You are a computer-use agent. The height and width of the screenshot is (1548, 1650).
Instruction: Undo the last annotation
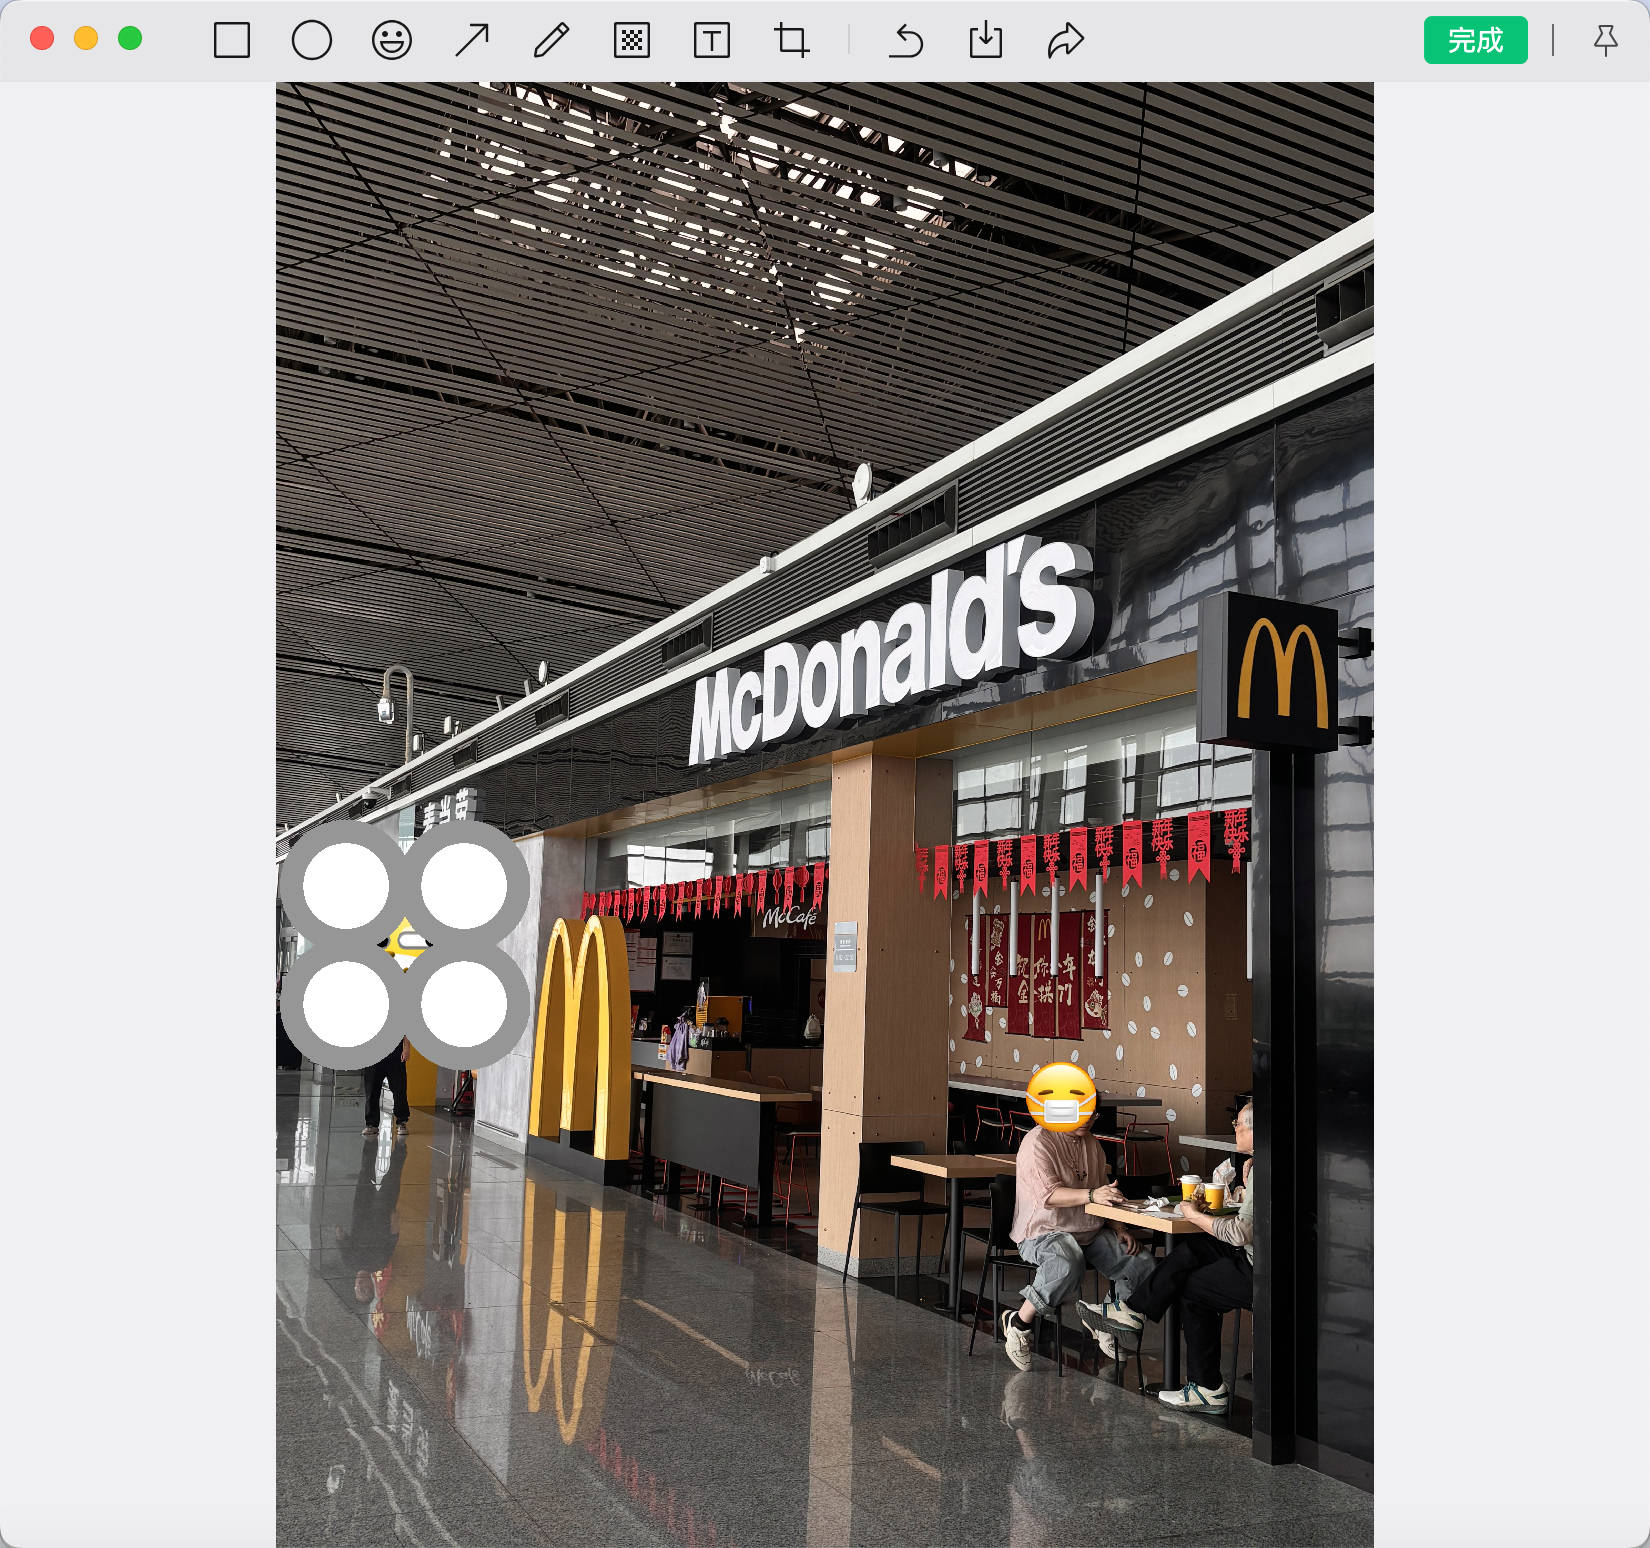pos(906,41)
